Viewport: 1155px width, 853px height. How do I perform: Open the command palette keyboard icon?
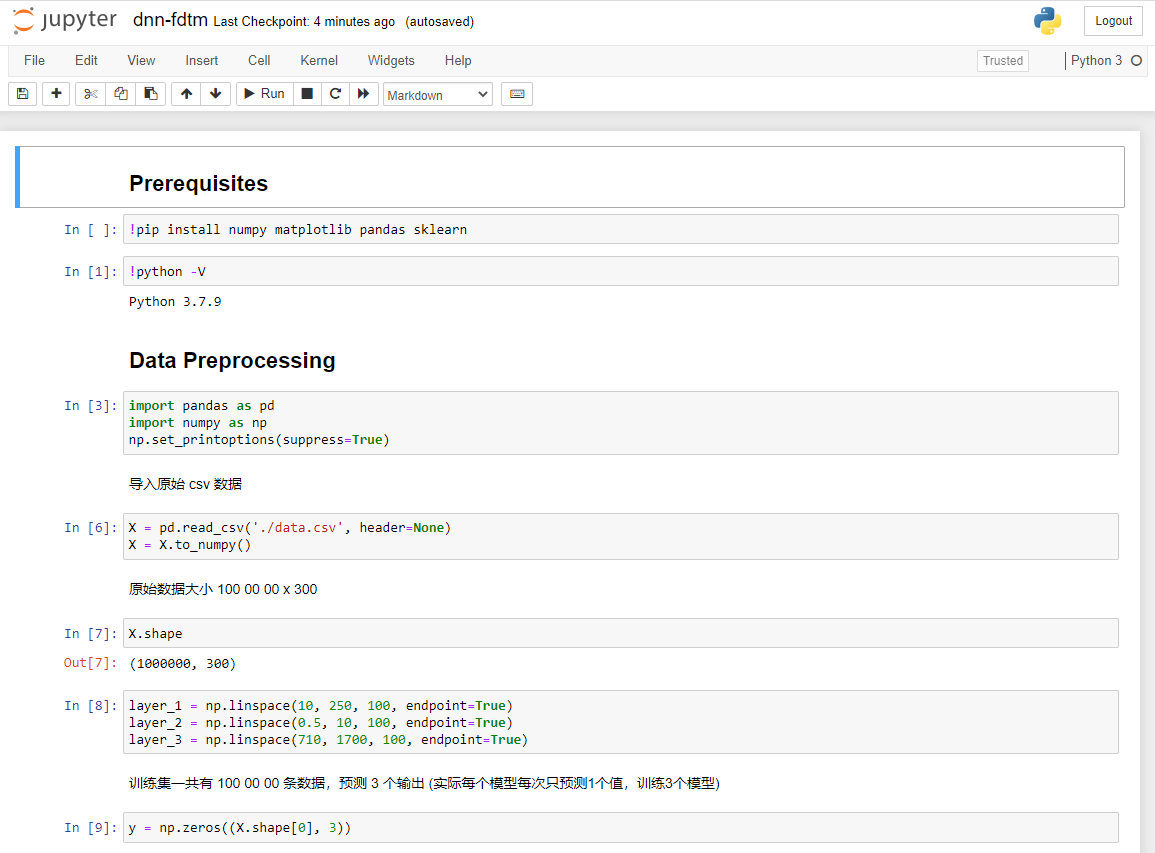click(x=517, y=94)
